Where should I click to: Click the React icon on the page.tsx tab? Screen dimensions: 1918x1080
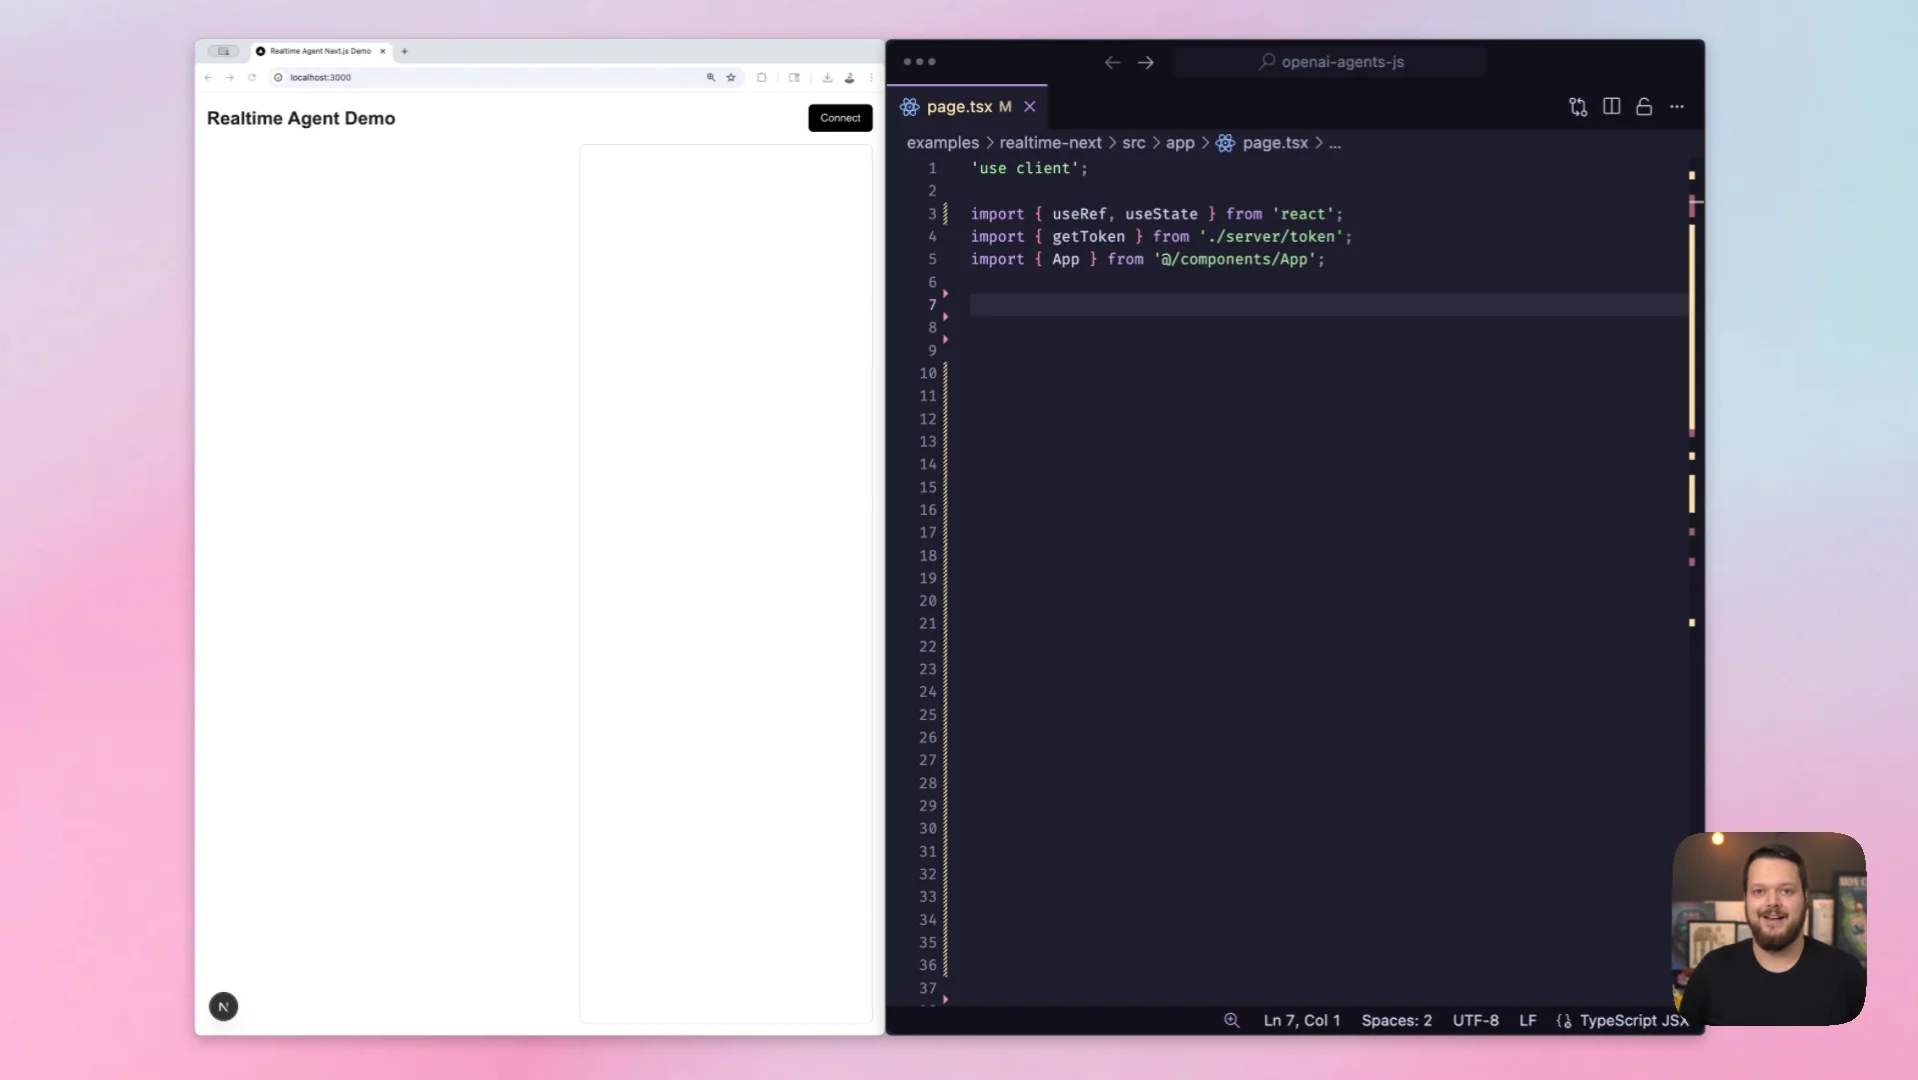click(x=909, y=107)
